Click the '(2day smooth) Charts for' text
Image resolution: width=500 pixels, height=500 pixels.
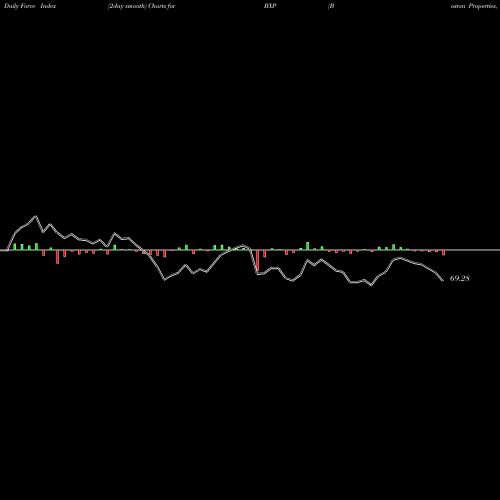(142, 6)
